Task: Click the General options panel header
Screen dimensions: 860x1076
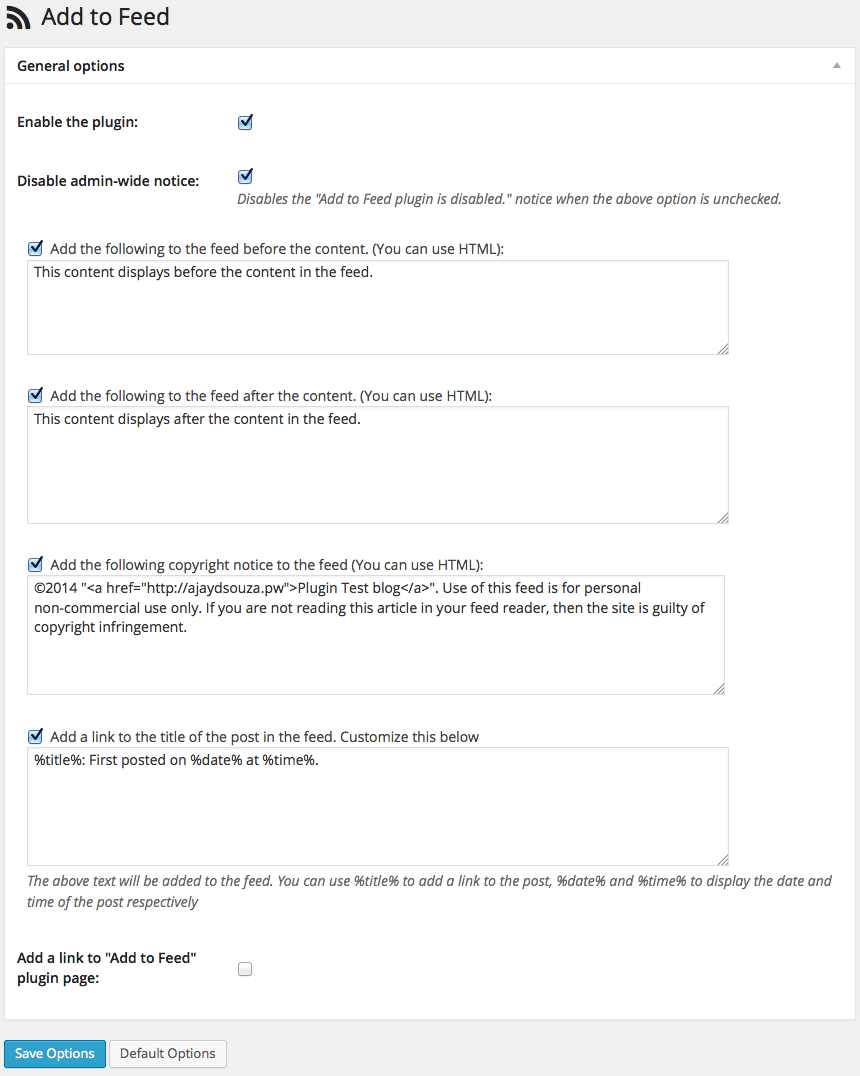Action: click(x=430, y=66)
